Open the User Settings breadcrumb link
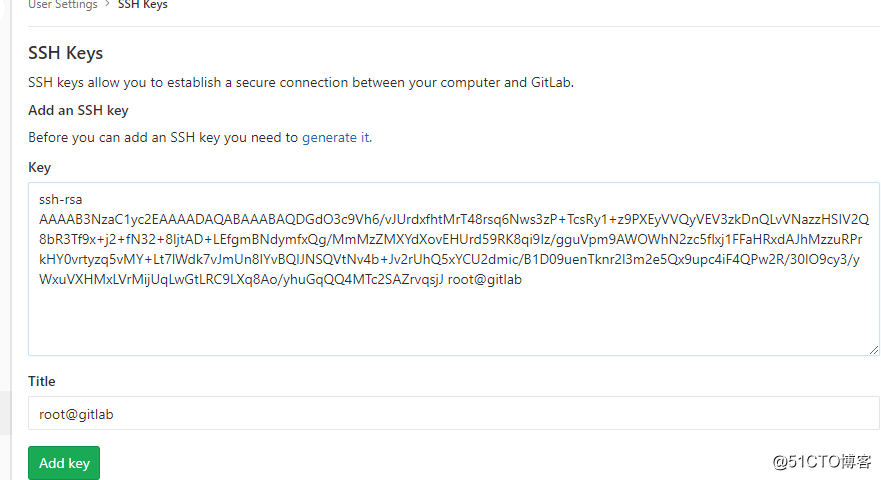The image size is (881, 480). (x=63, y=4)
